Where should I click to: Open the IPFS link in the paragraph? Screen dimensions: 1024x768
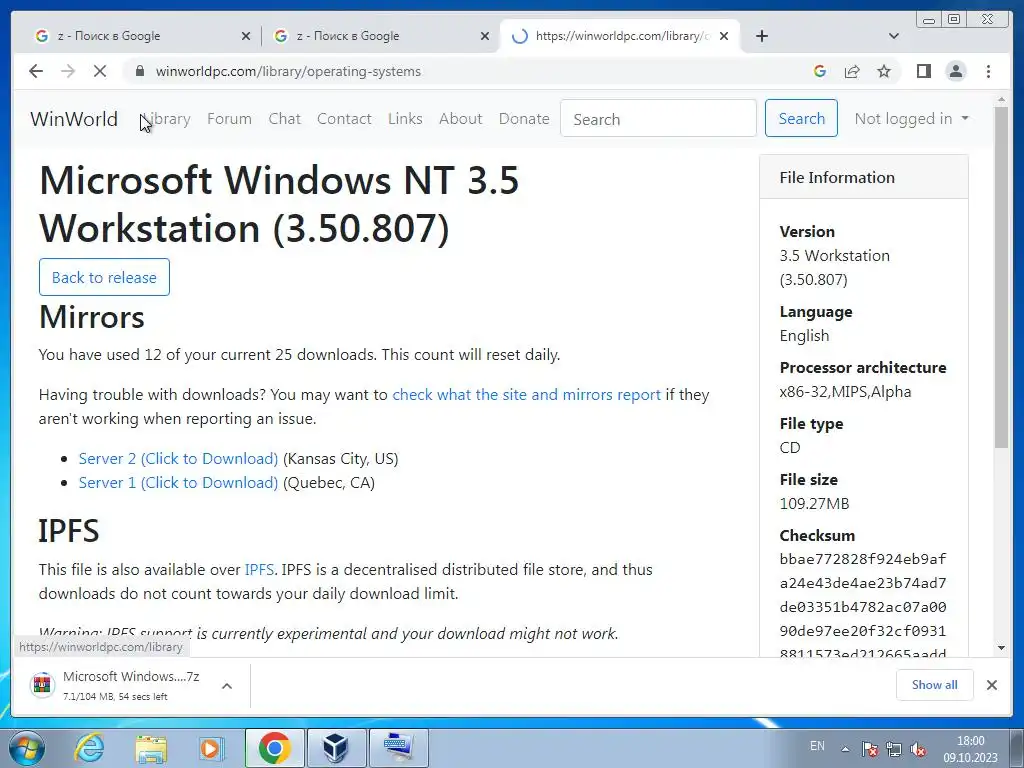coord(259,569)
